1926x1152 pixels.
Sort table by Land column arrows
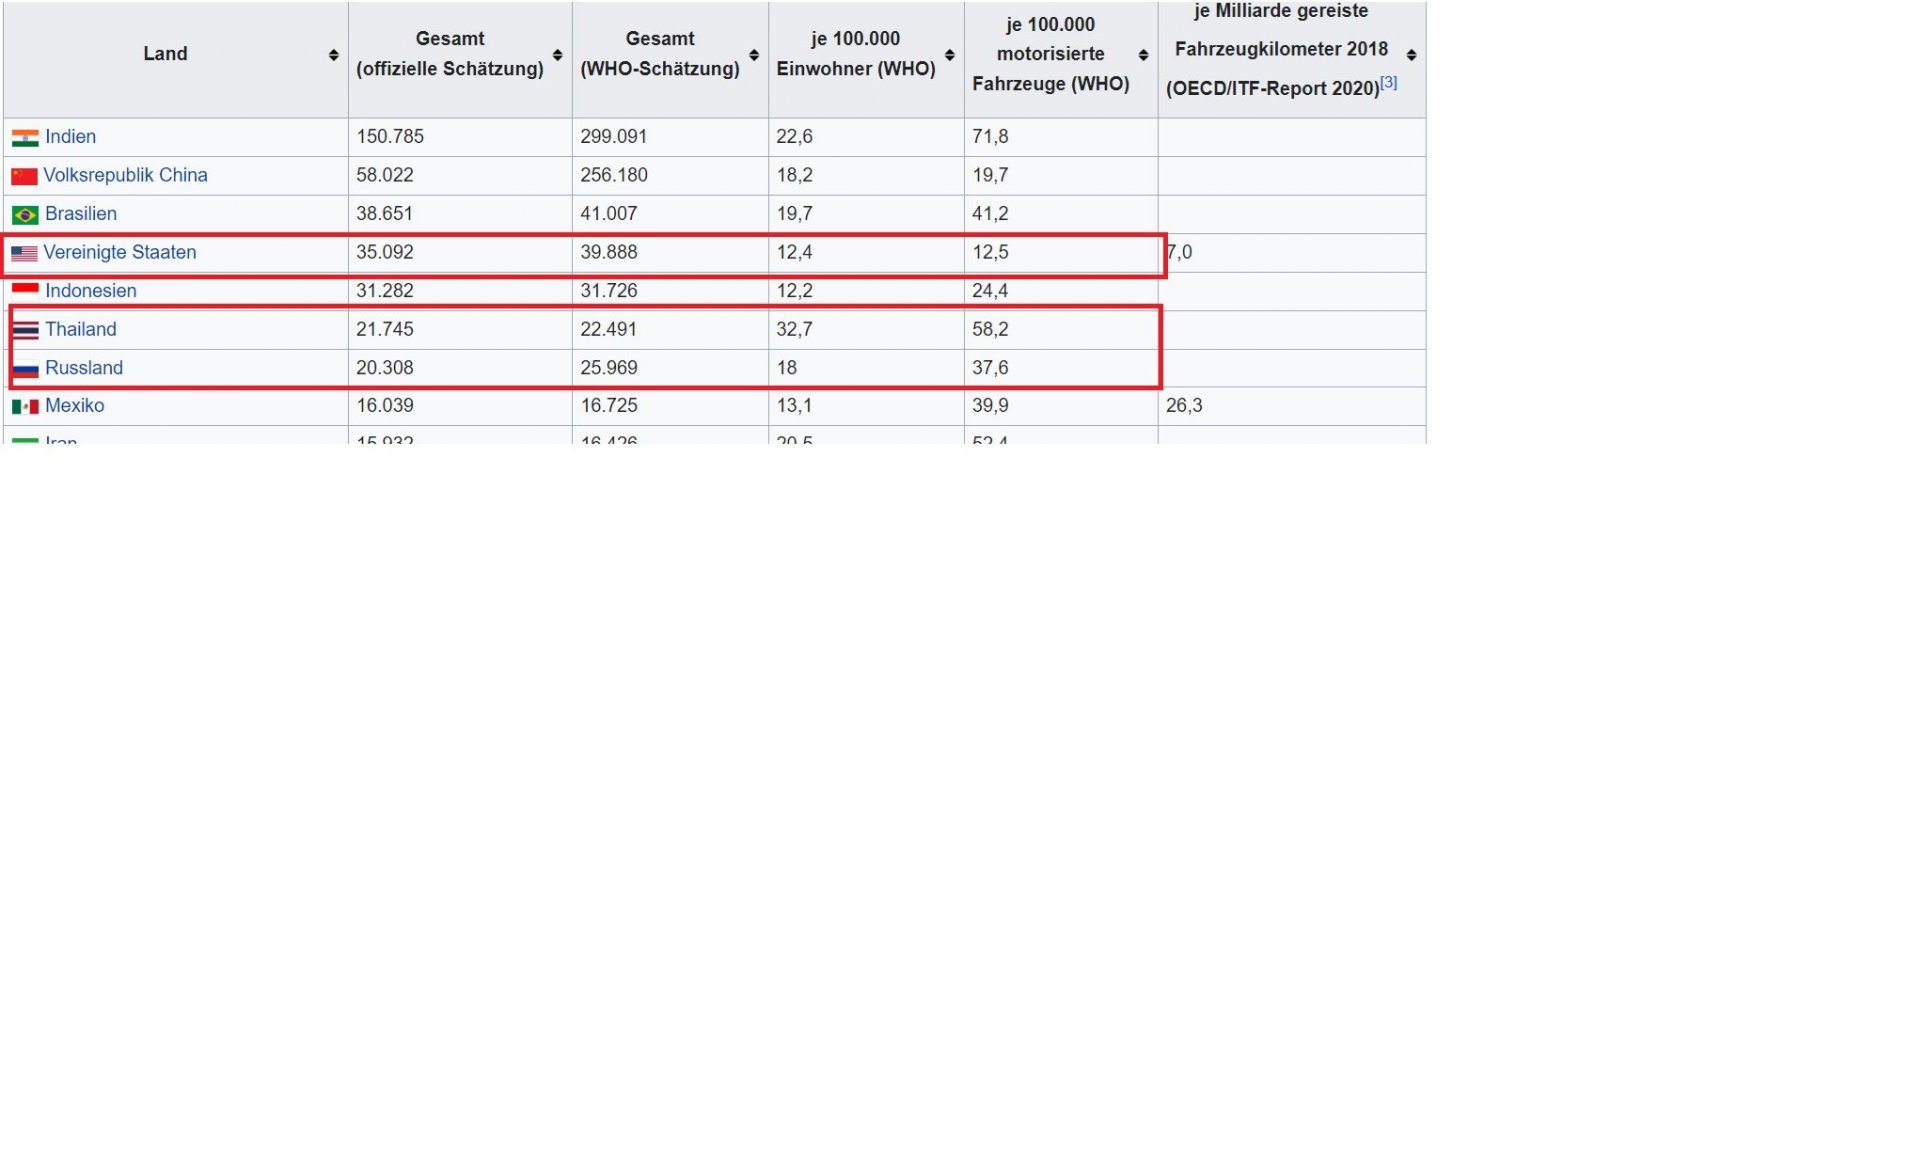pos(333,55)
